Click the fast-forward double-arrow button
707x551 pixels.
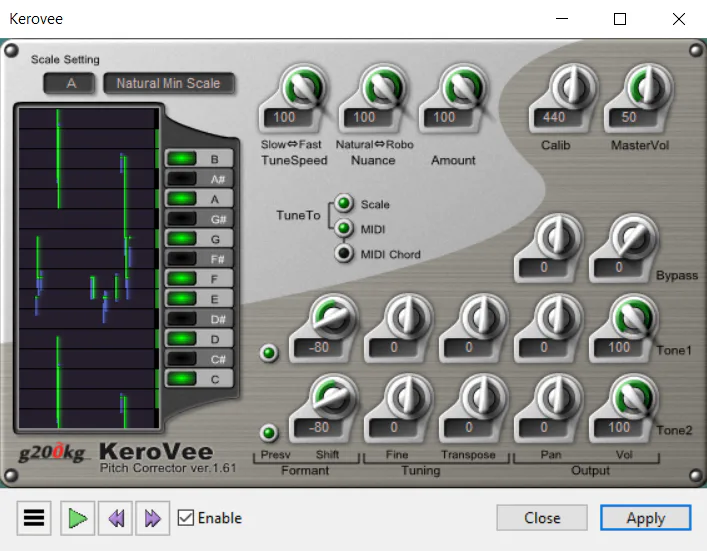[153, 518]
